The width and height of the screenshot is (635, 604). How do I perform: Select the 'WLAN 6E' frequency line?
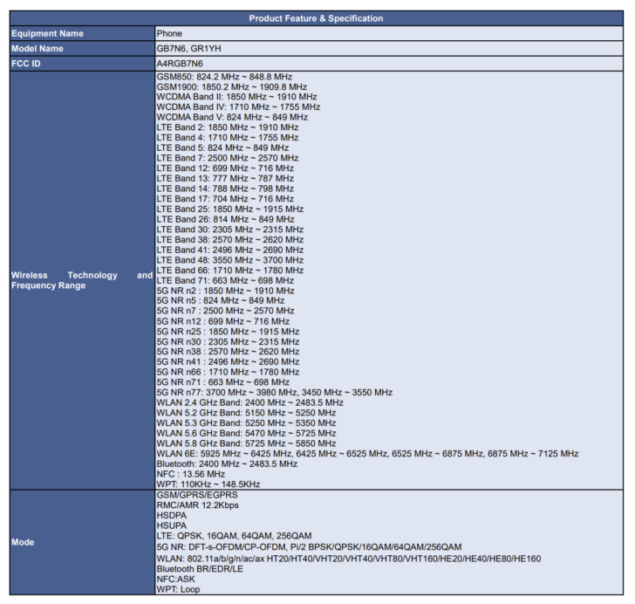[368, 454]
